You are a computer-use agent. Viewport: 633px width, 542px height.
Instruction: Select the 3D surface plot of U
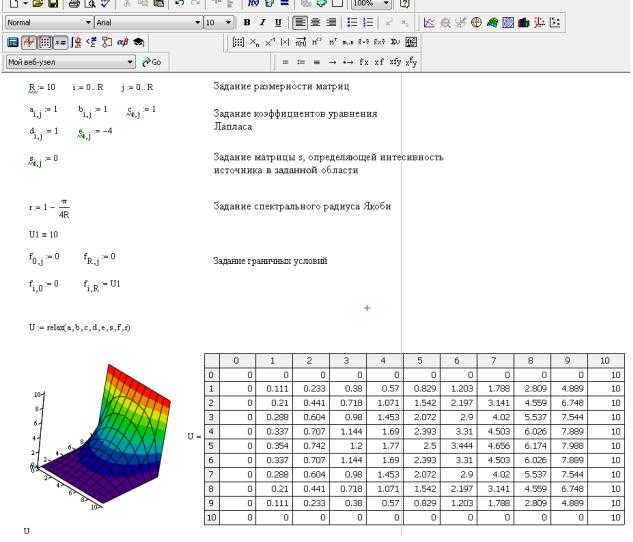103,438
